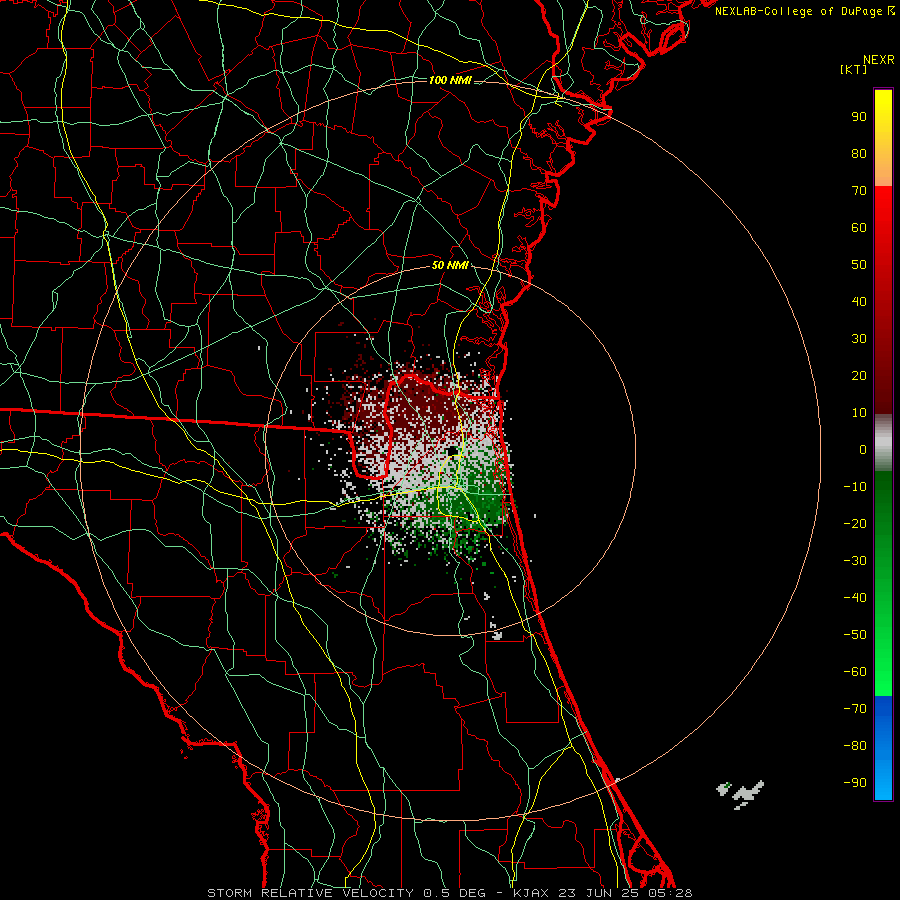This screenshot has width=900, height=900.
Task: Click the positive 40 legend value
Action: coord(859,302)
